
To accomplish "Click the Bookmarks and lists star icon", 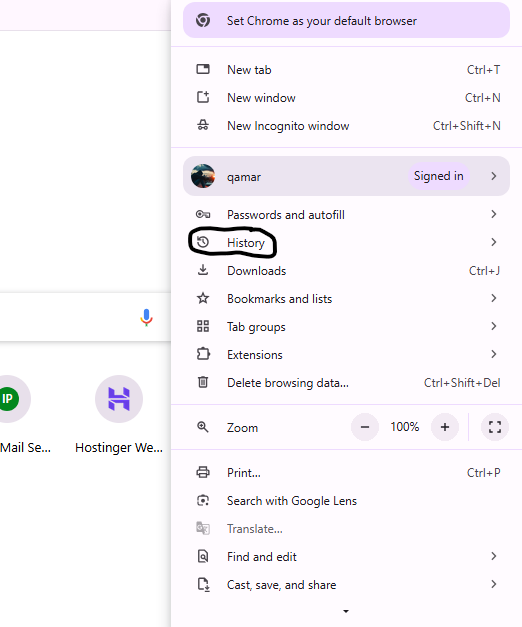I will coord(203,298).
